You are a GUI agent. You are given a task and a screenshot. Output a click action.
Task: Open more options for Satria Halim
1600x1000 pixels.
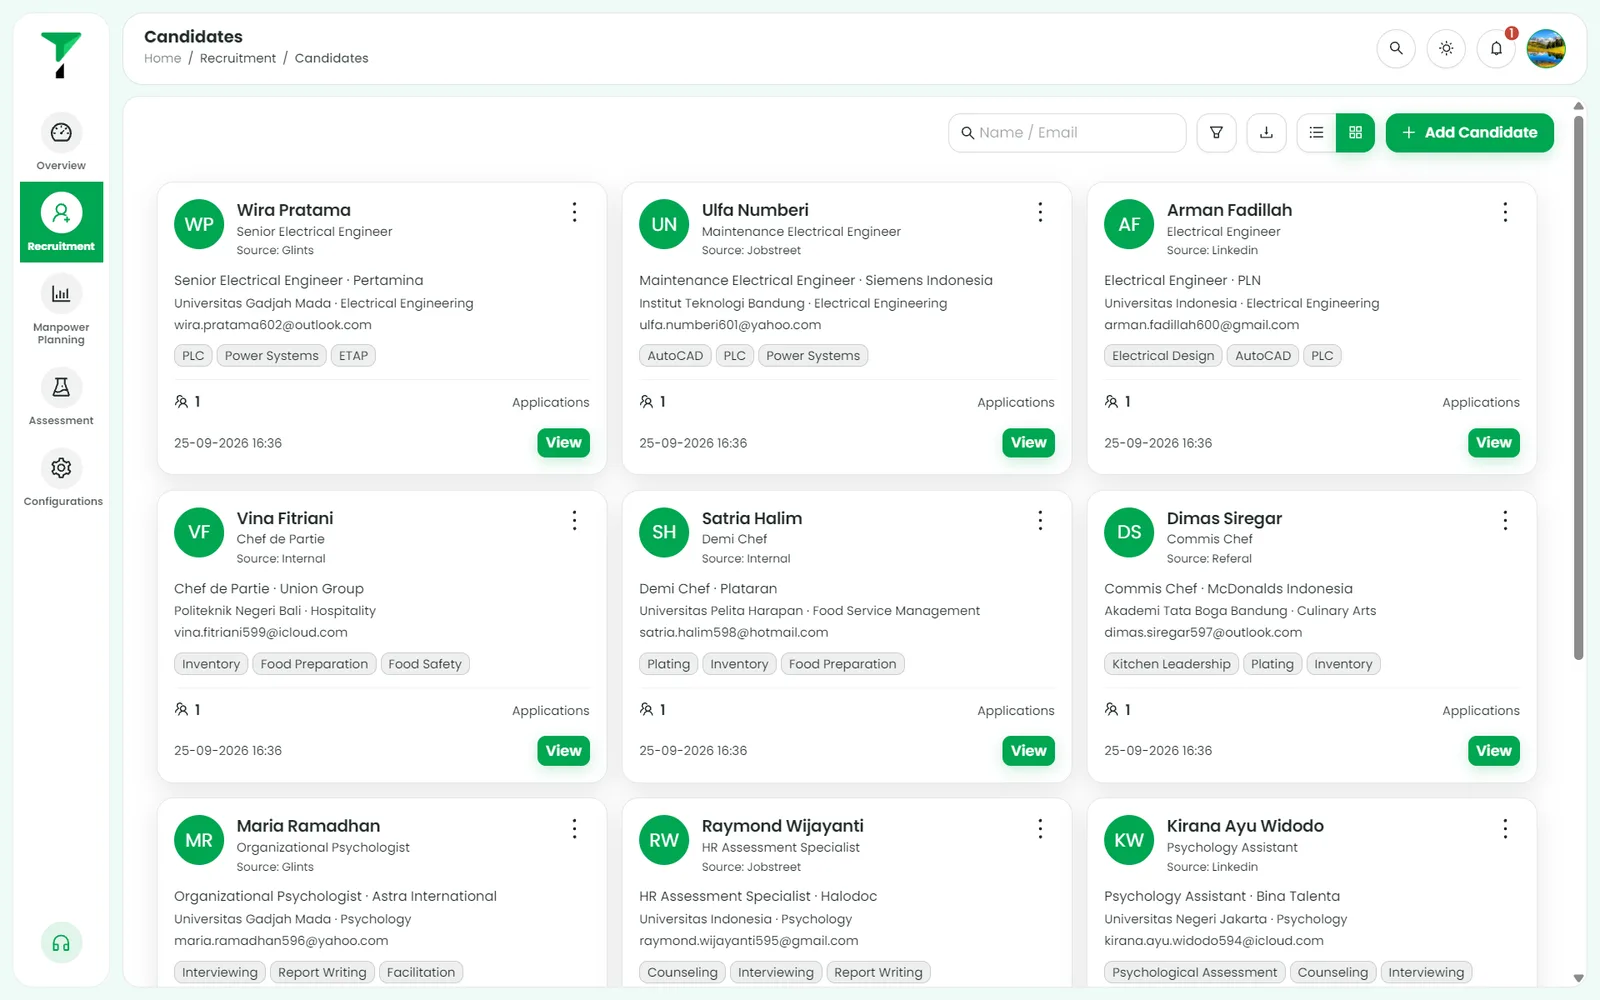tap(1040, 520)
